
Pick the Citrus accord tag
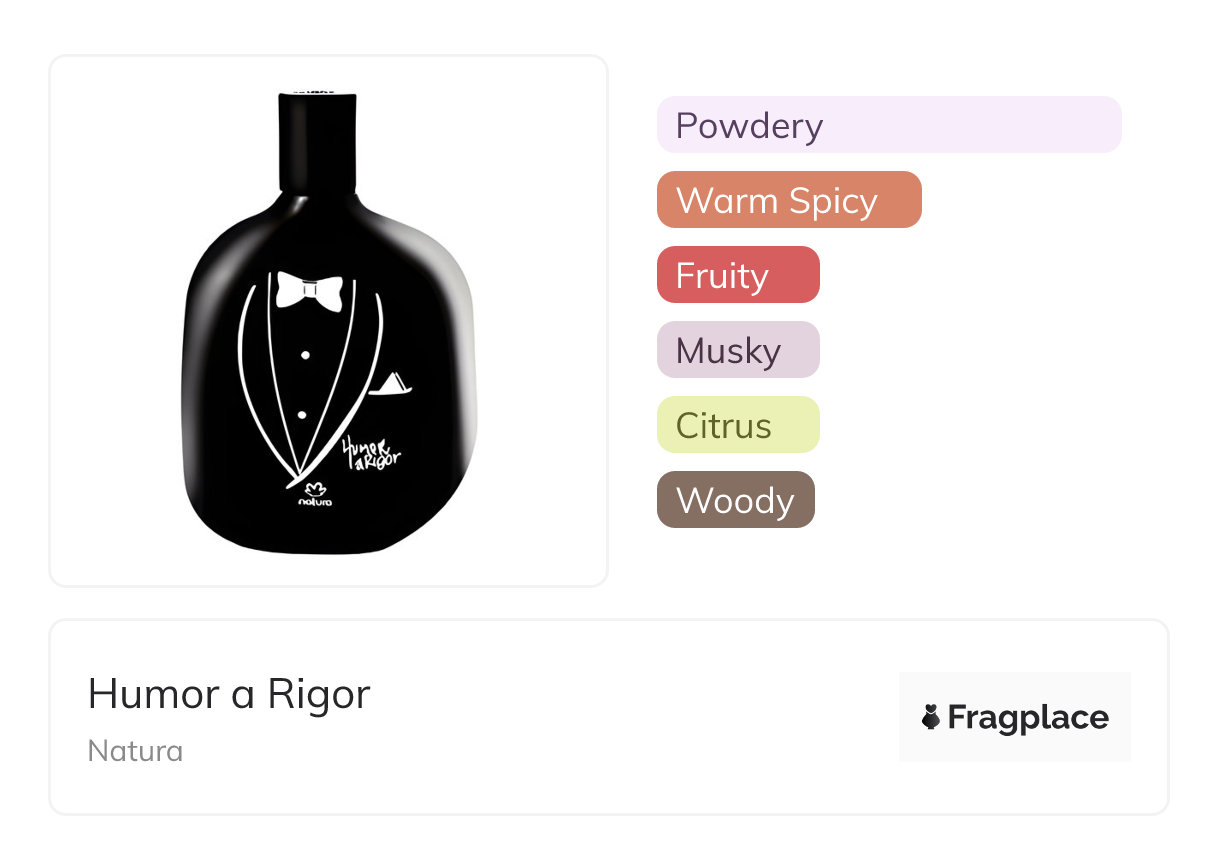738,425
